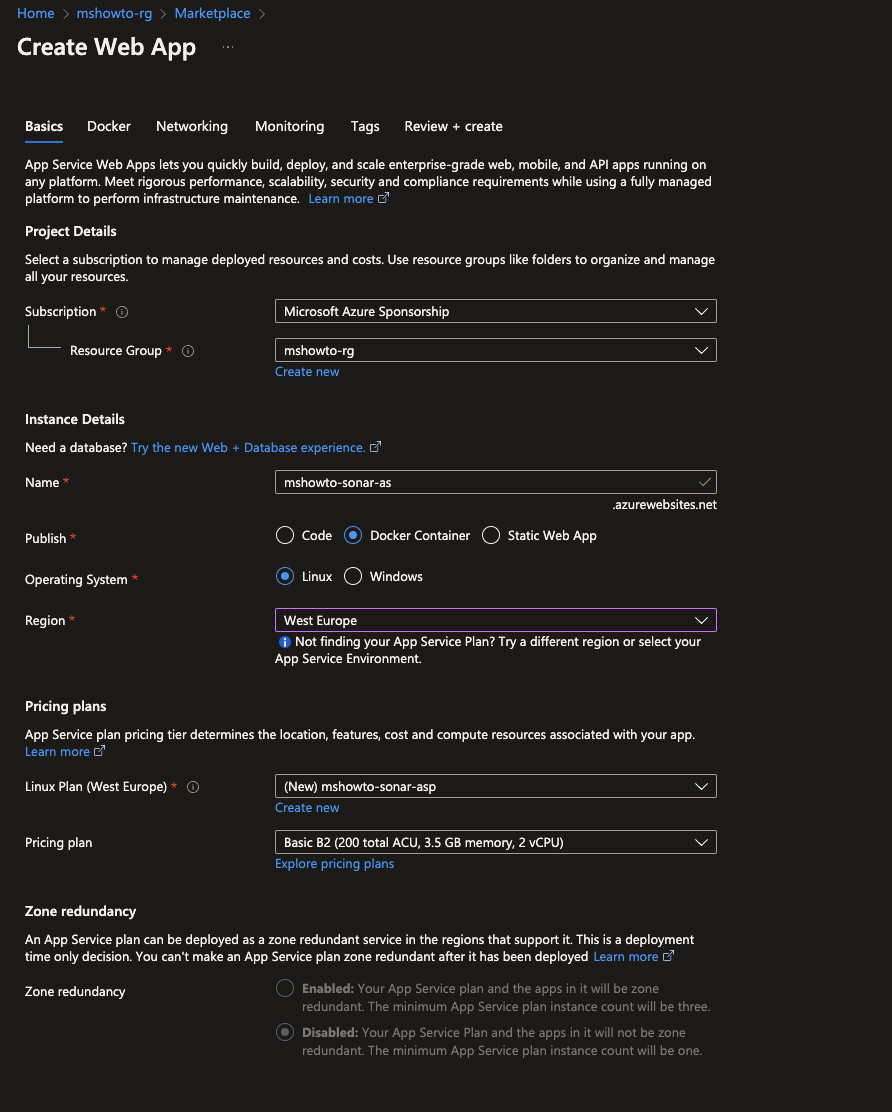Click the Linux Plan info icon
The height and width of the screenshot is (1112, 892).
[x=193, y=787]
